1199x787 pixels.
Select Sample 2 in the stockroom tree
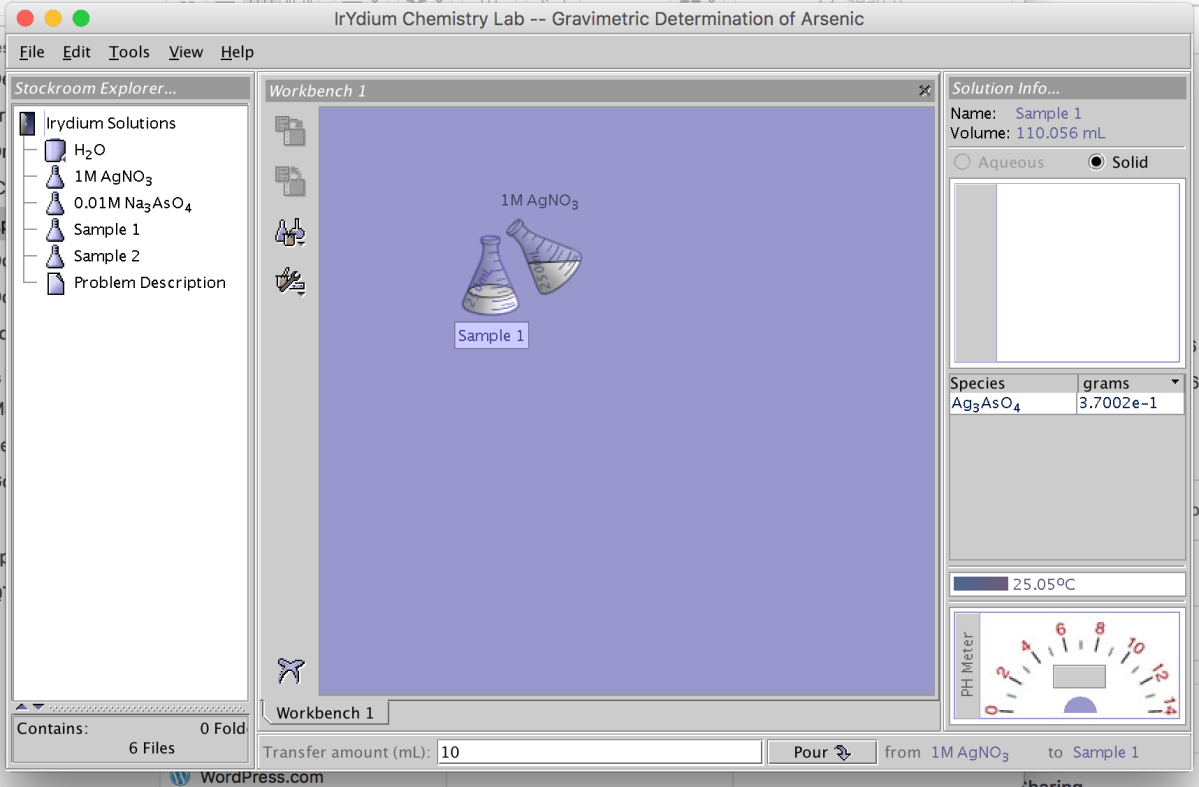click(x=106, y=256)
